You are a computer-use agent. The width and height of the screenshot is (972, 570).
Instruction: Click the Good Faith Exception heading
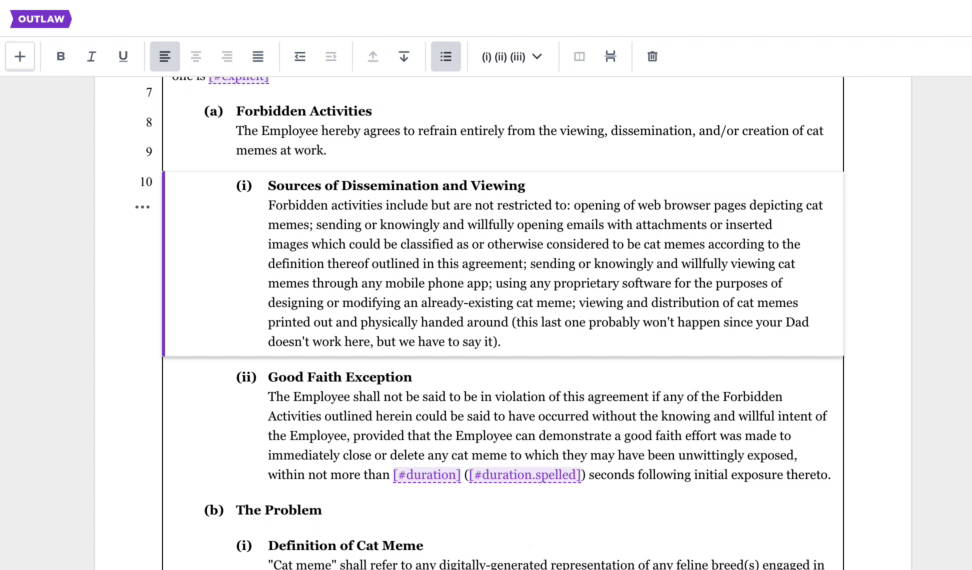[x=339, y=377]
